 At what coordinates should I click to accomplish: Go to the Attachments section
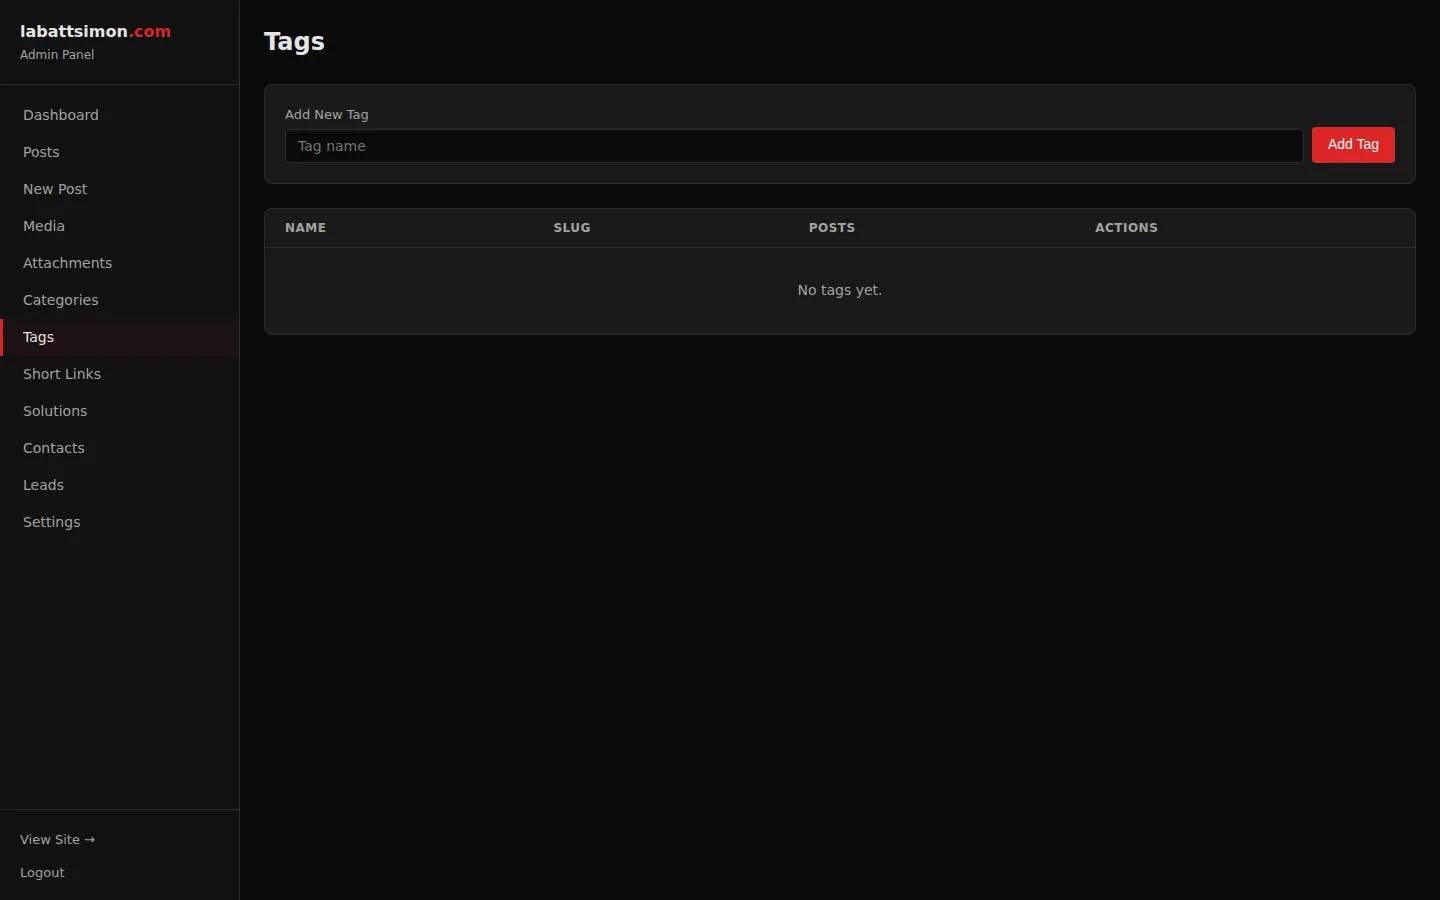[x=67, y=263]
